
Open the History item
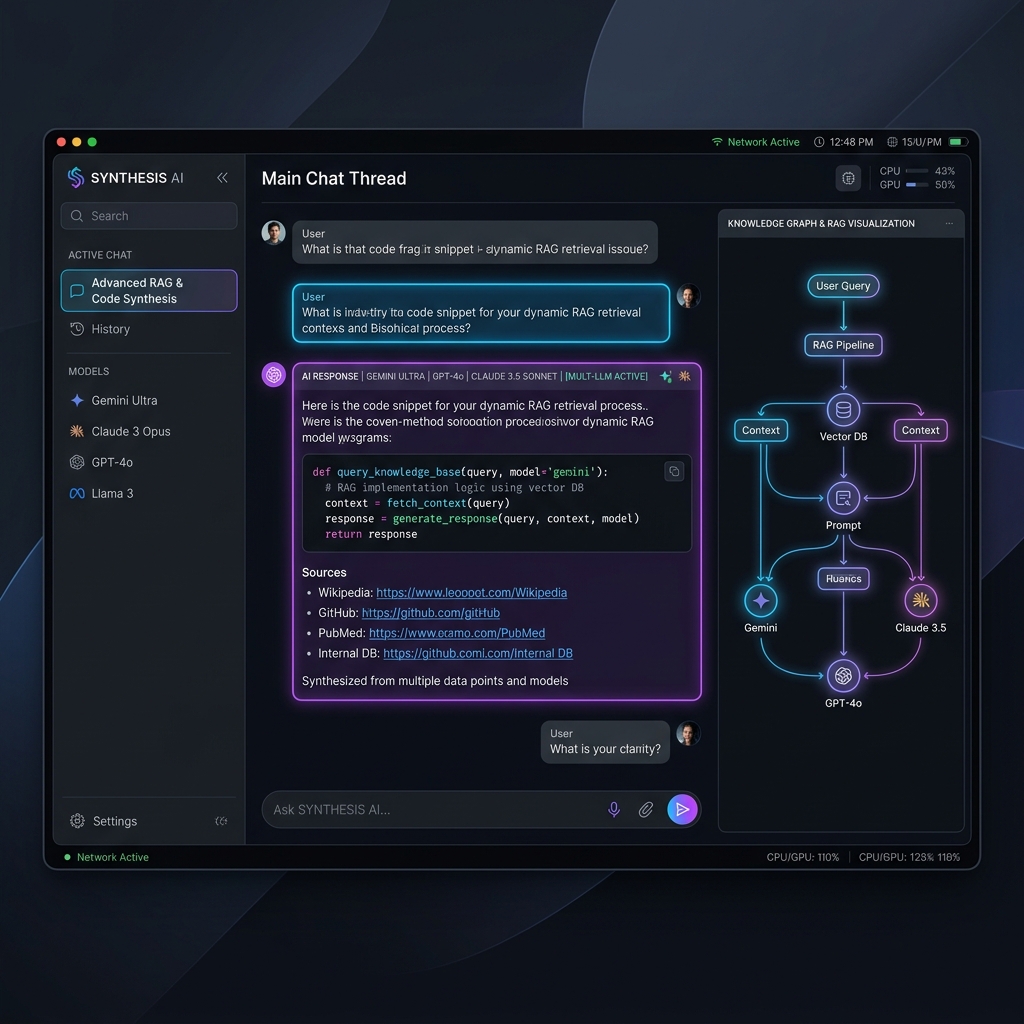tap(149, 329)
